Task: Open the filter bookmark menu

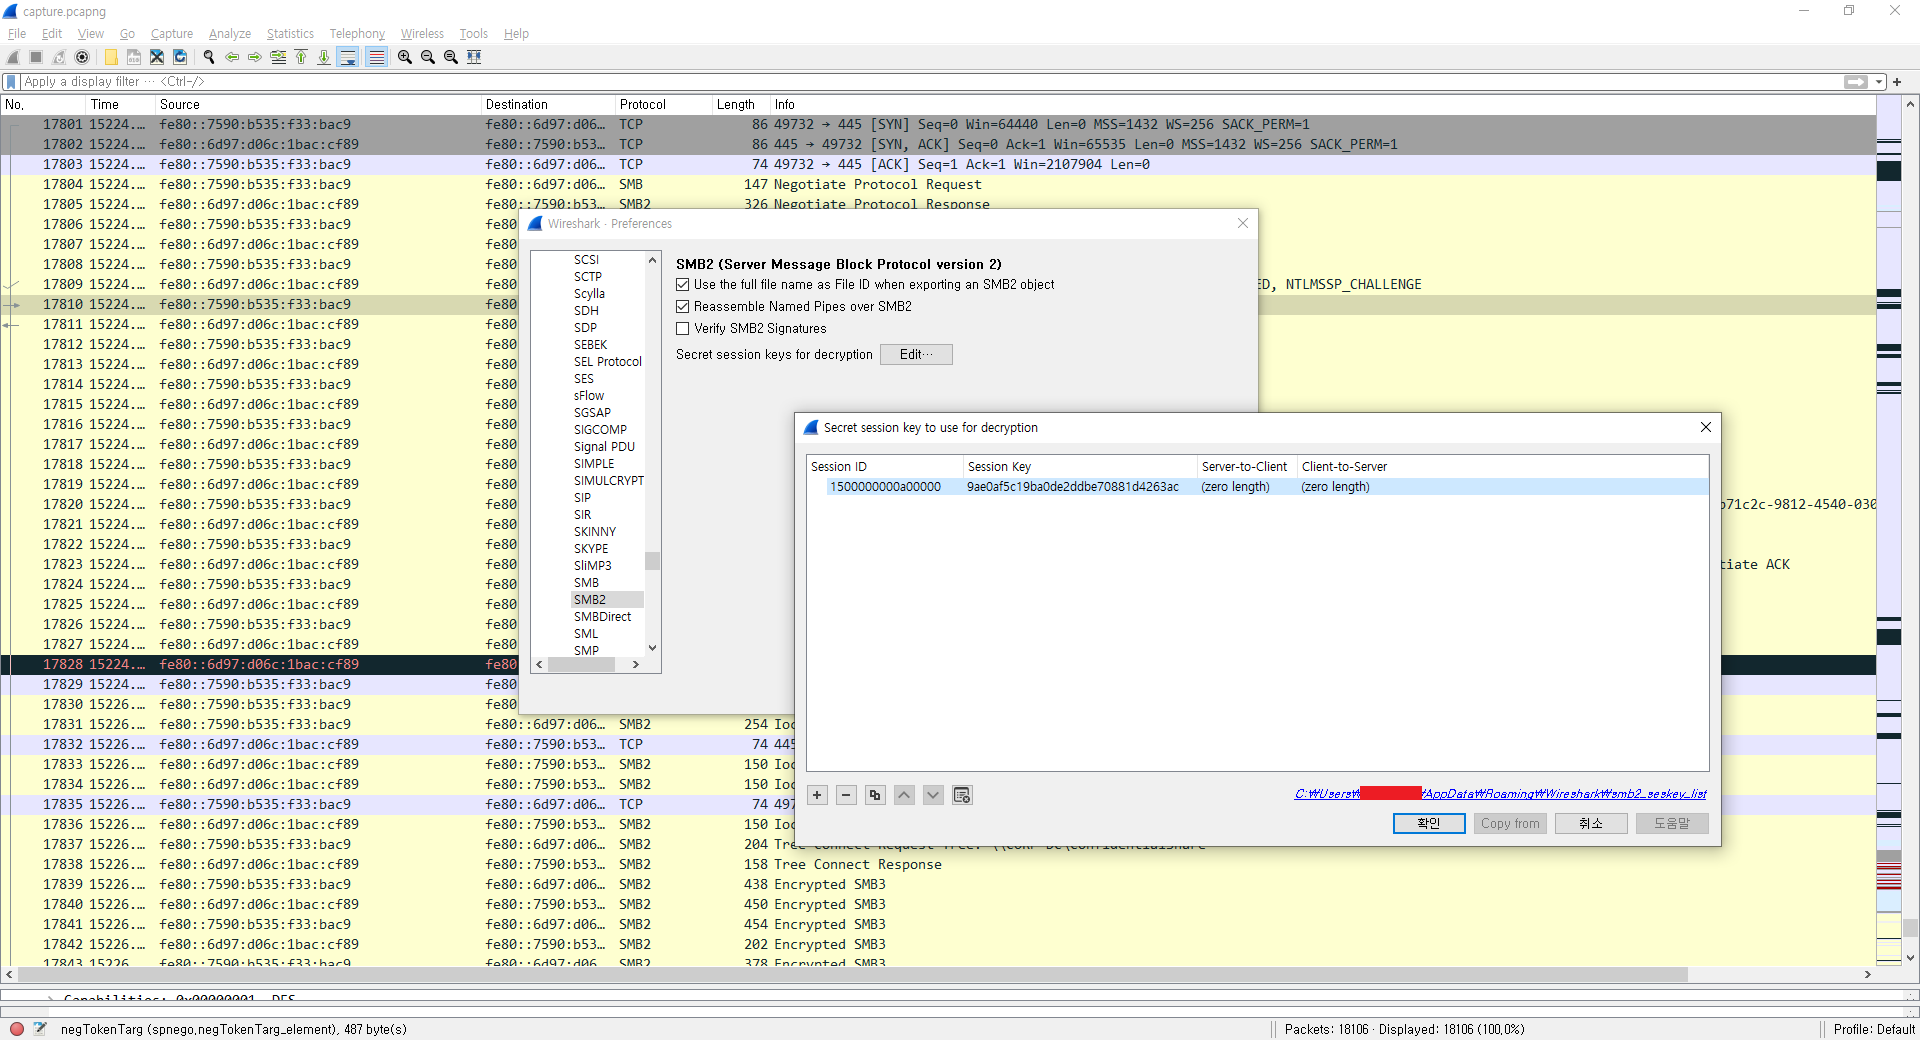Action: coord(11,82)
